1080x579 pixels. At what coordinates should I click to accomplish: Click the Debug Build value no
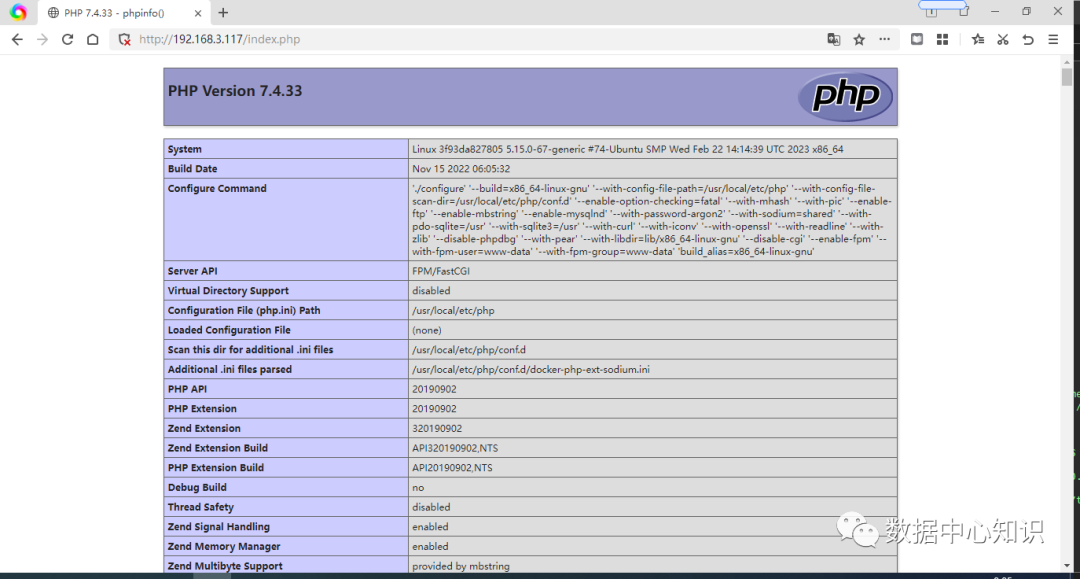[418, 487]
